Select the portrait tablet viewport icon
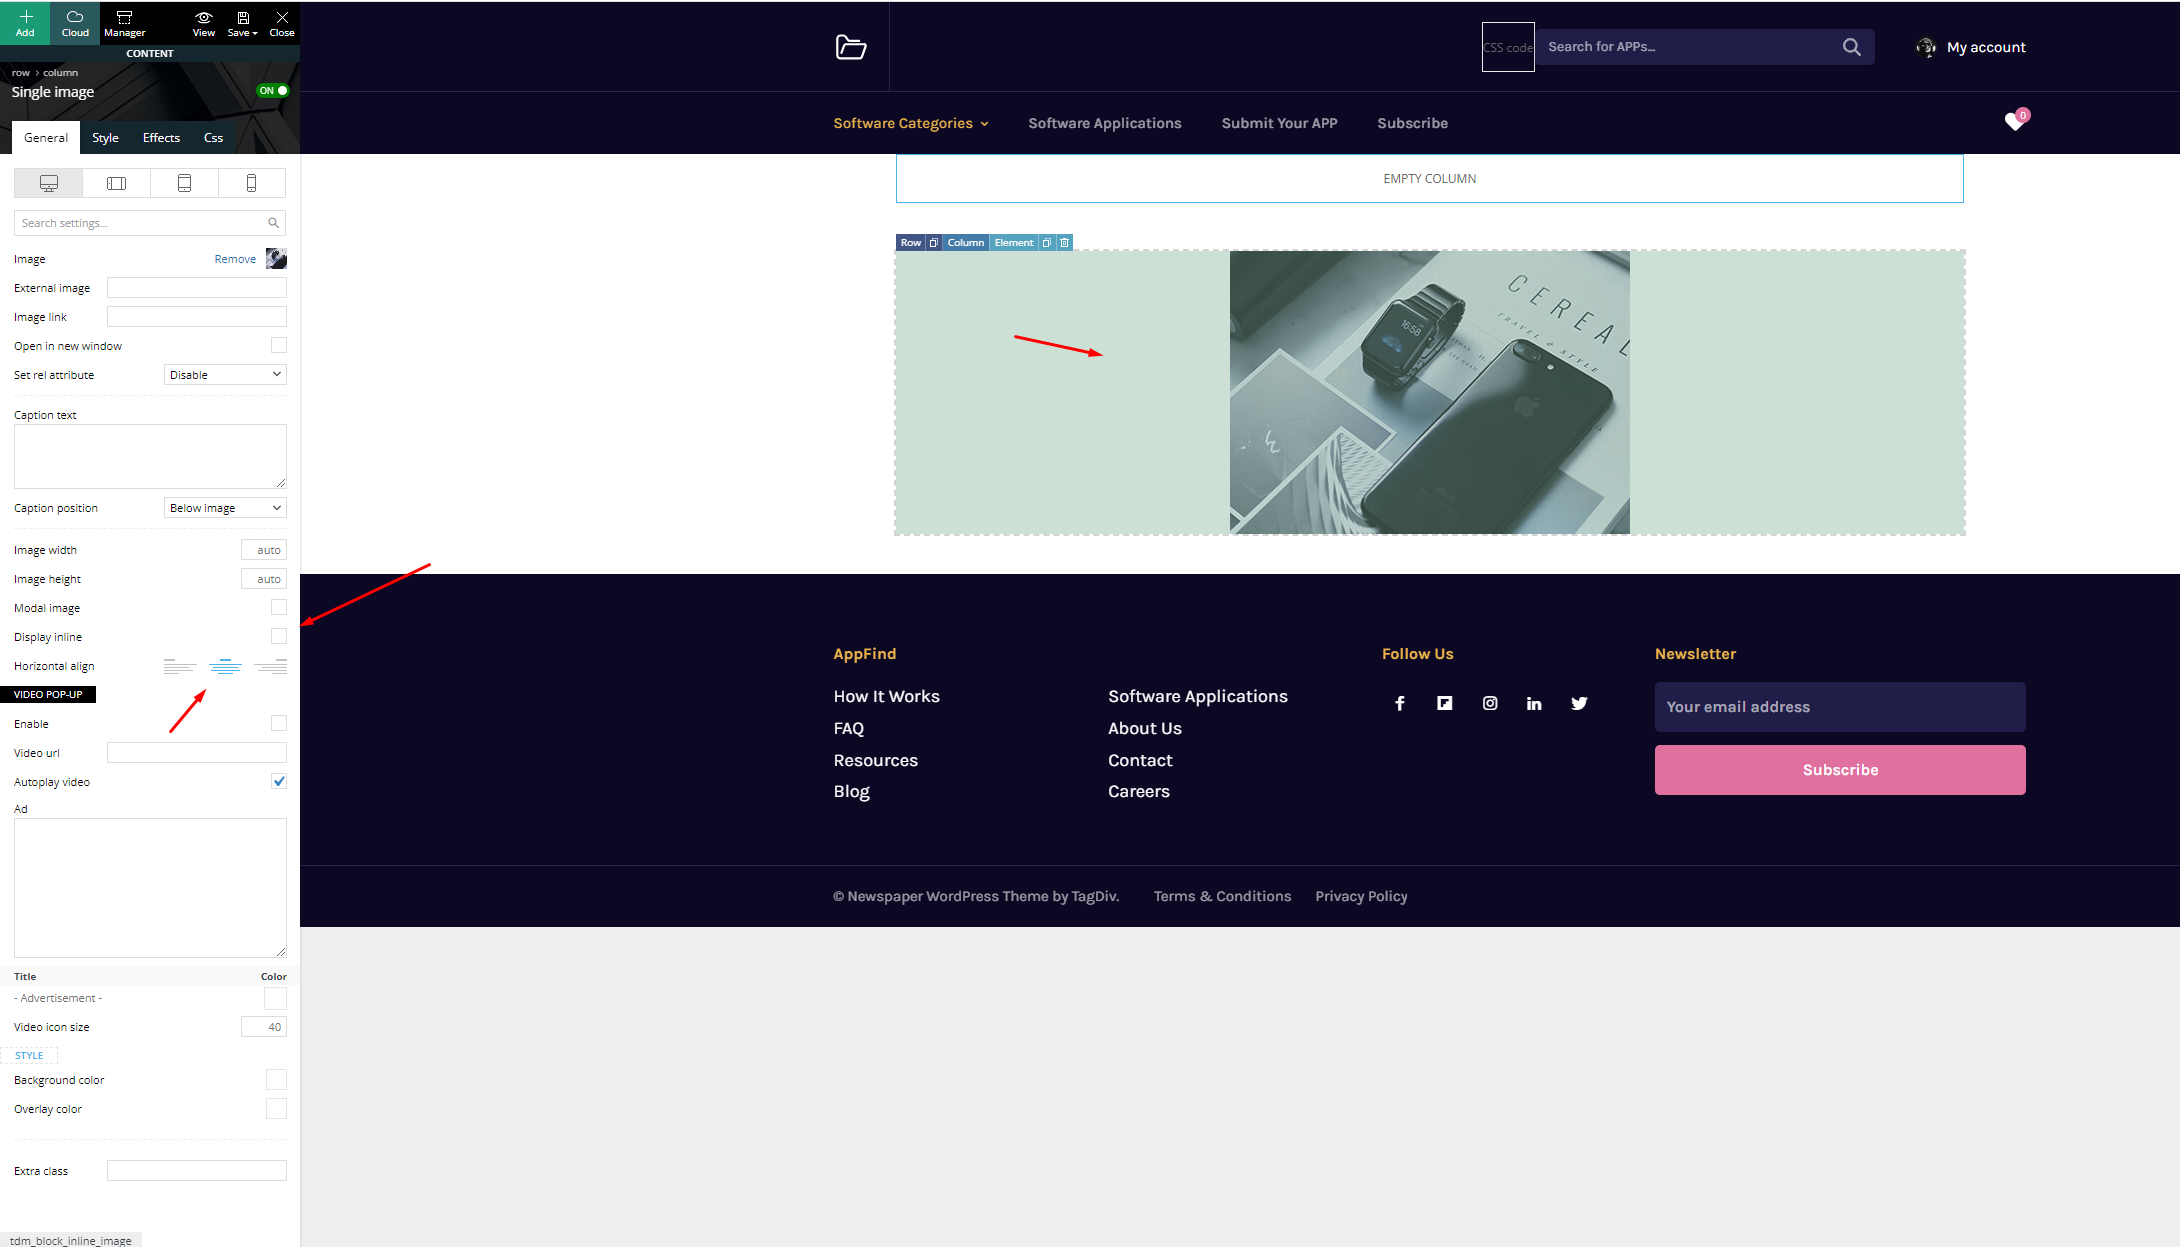 click(184, 183)
